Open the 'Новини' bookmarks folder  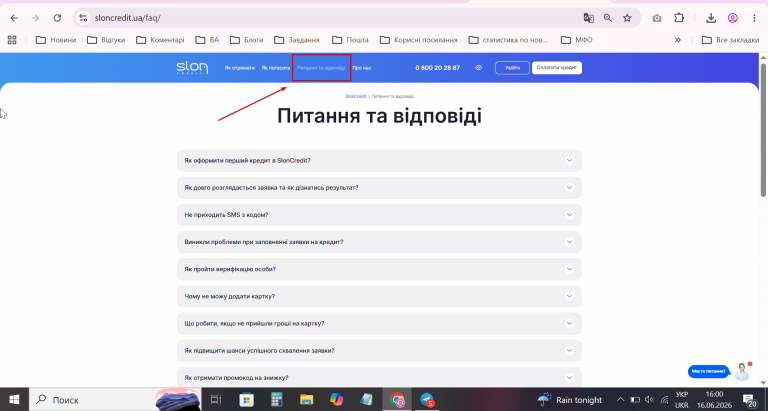click(x=56, y=40)
